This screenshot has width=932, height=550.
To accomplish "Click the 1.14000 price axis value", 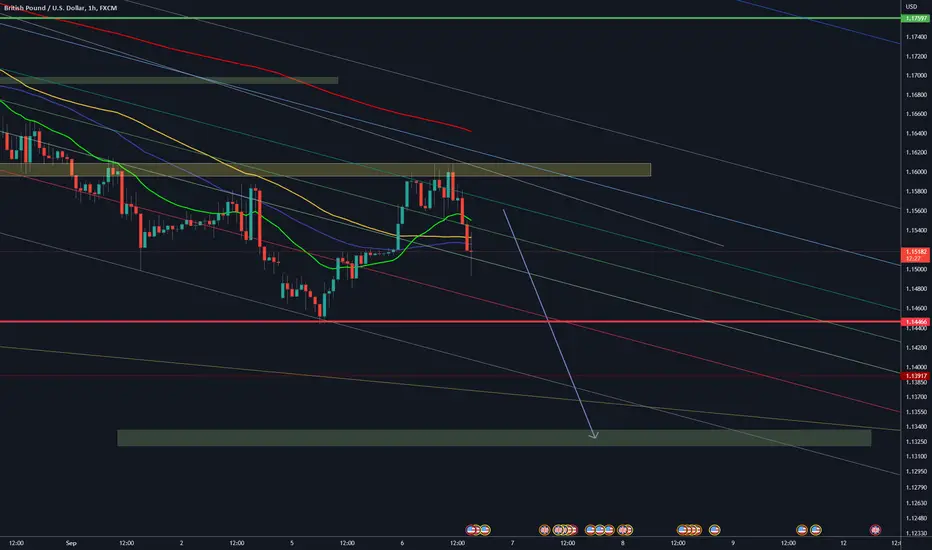I will tap(916, 367).
